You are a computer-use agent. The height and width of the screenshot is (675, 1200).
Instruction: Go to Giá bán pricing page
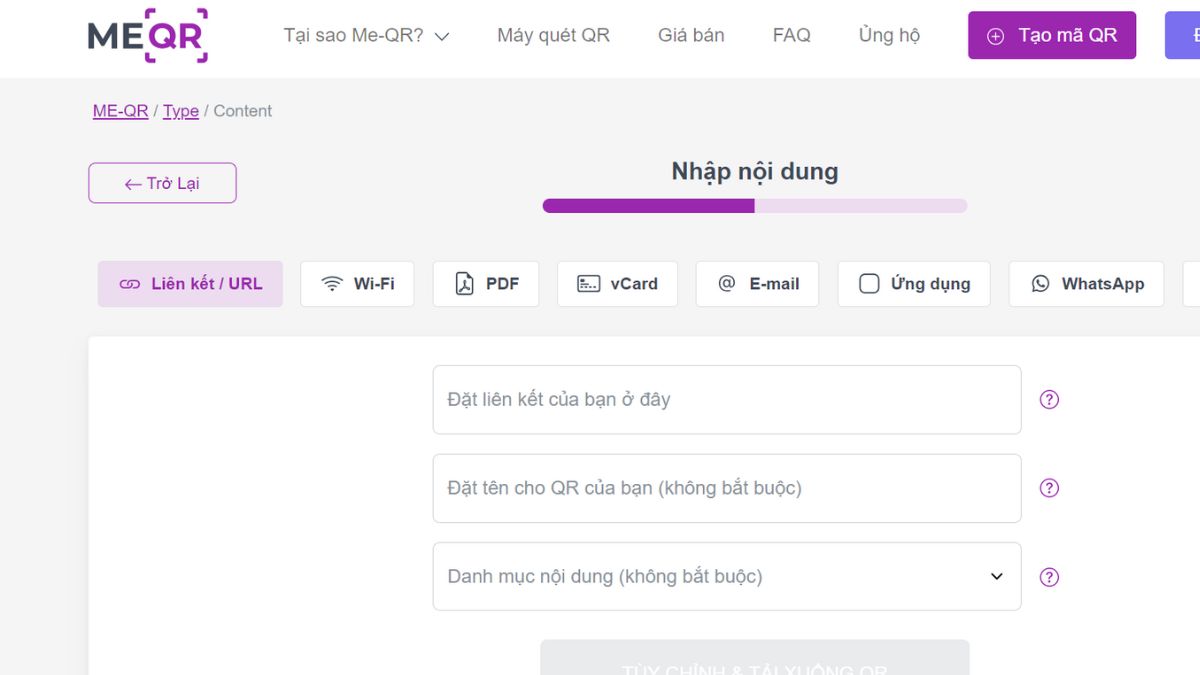coord(691,36)
